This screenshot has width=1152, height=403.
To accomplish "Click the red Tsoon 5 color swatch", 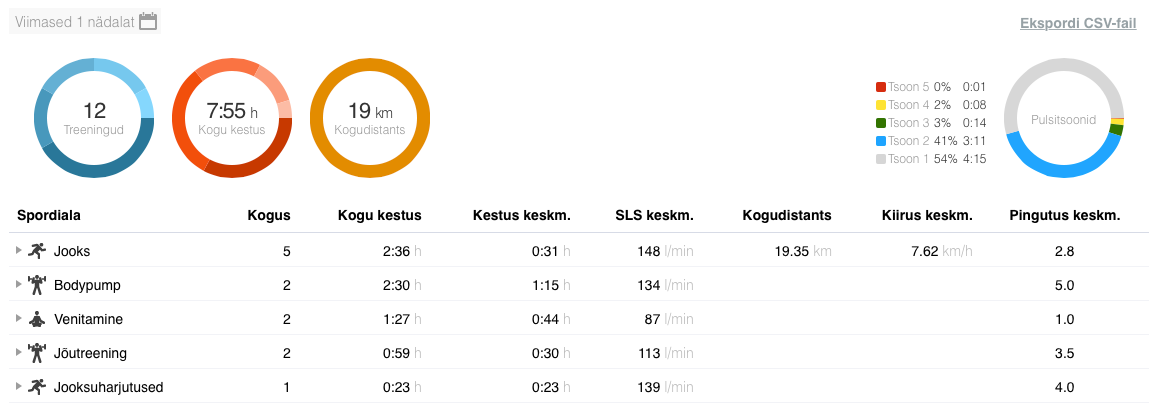I will [x=880, y=87].
